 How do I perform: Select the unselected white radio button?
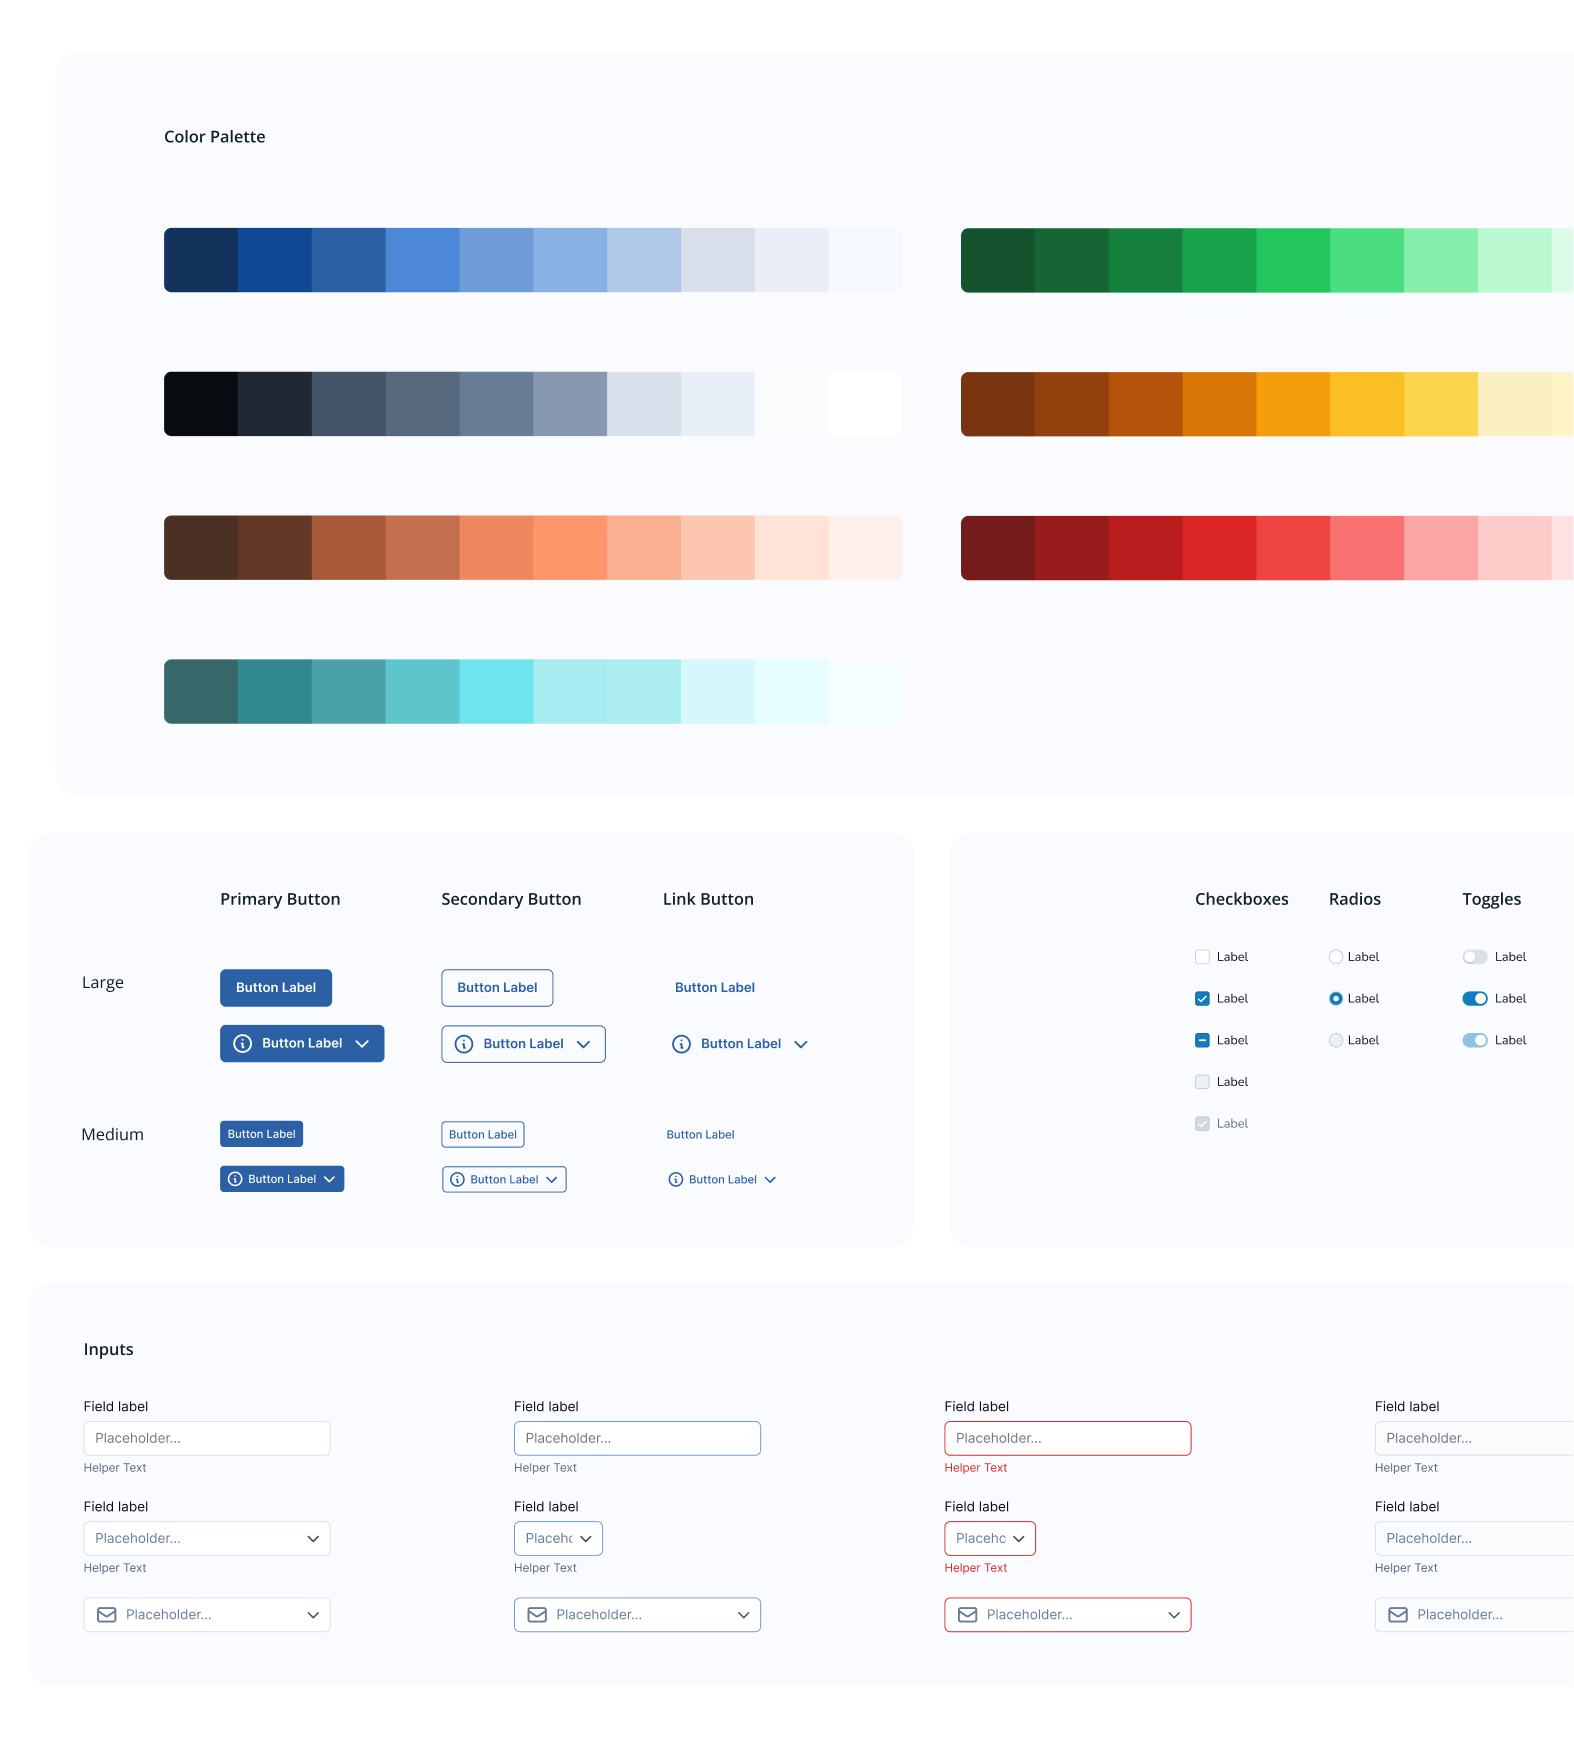click(1336, 957)
